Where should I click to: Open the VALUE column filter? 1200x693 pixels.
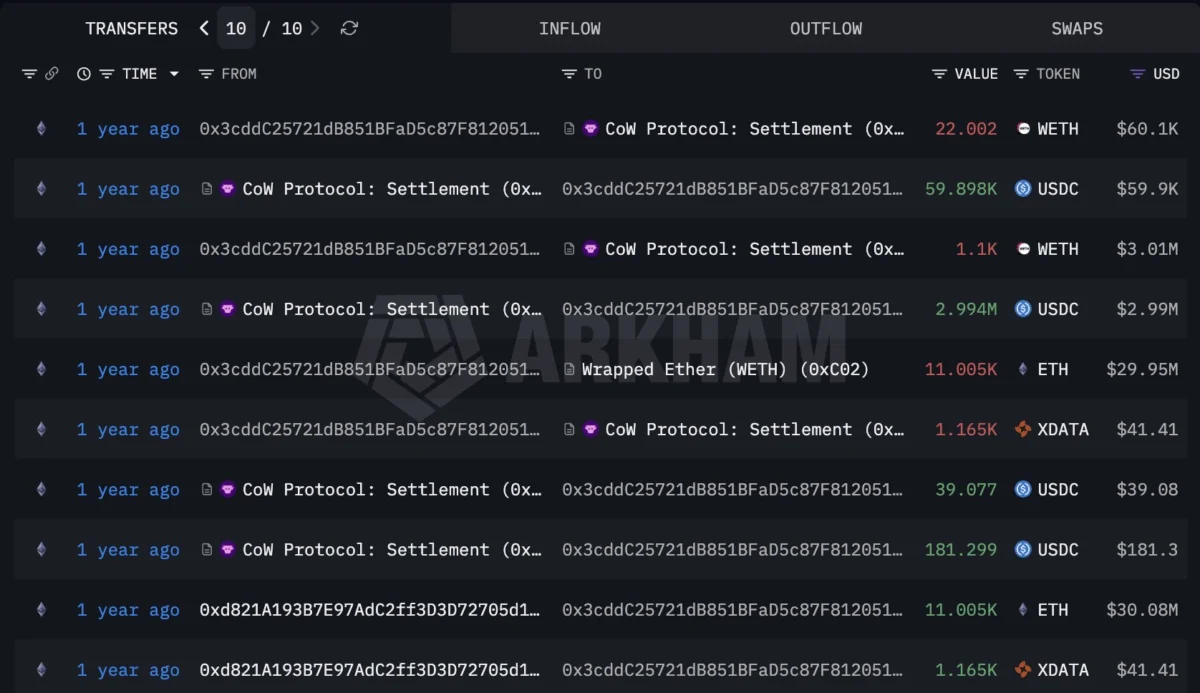pos(939,74)
